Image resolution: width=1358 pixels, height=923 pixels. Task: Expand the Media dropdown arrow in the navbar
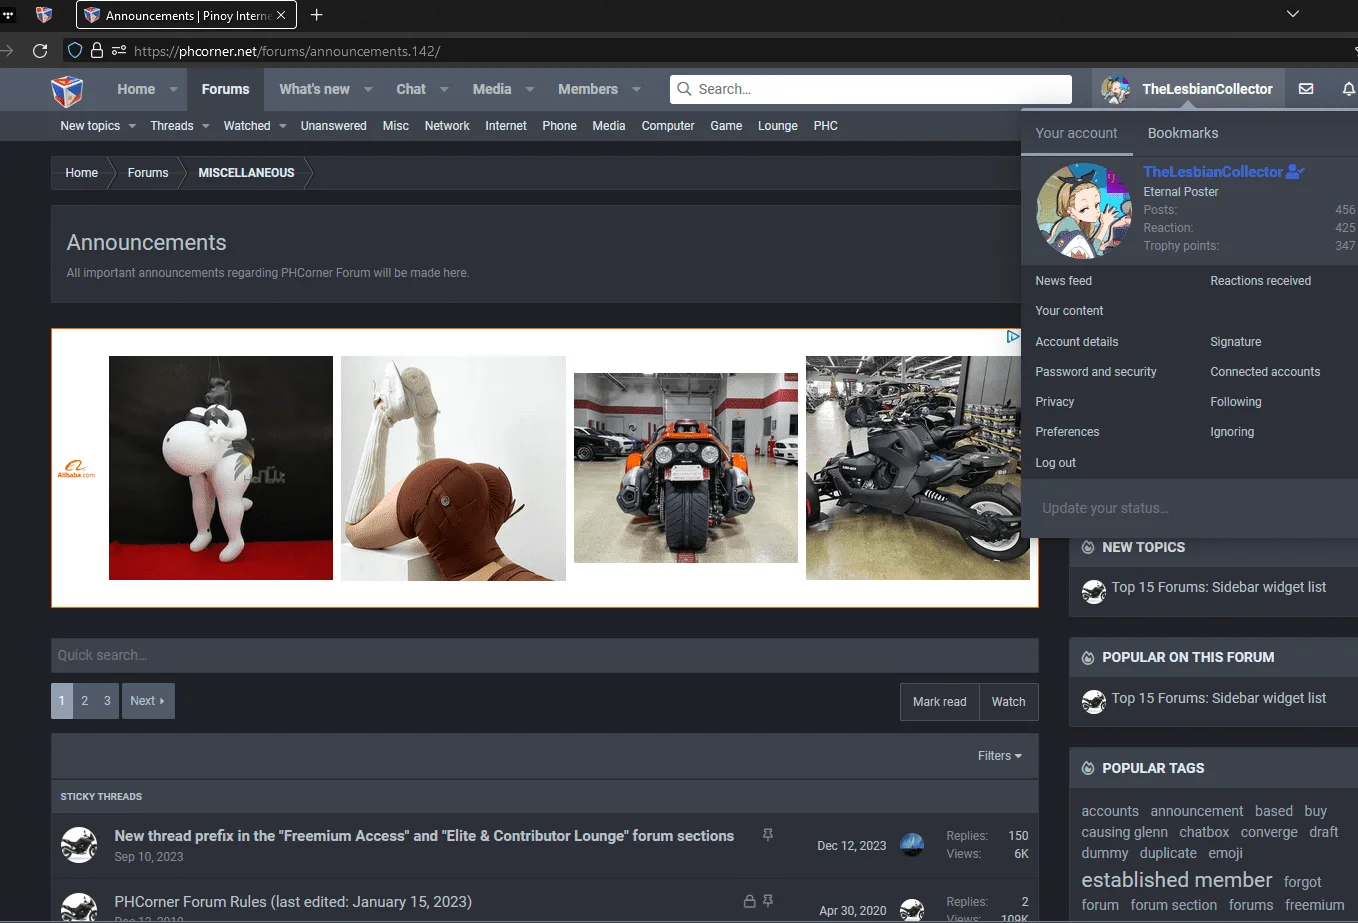point(530,89)
